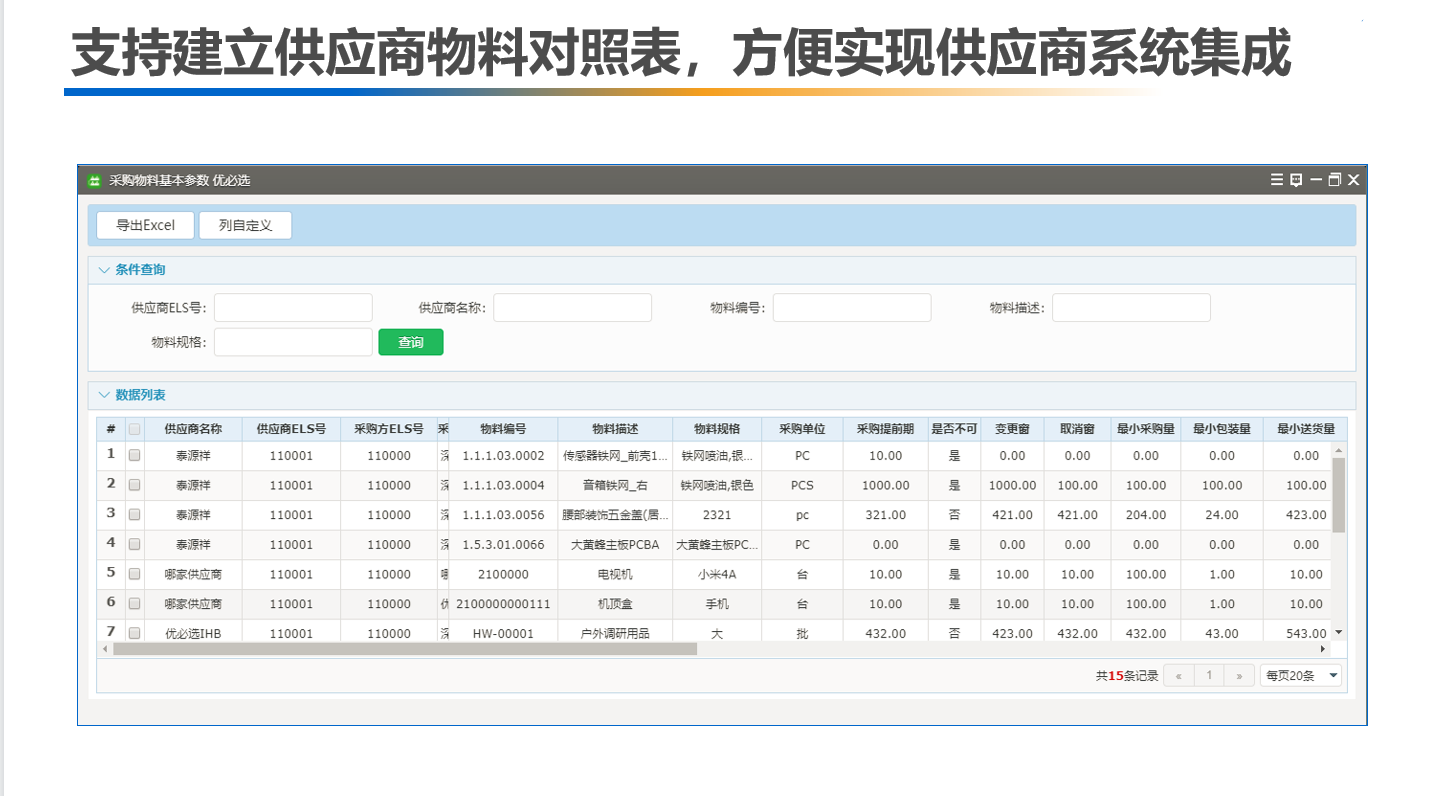
Task: Click the vertical scrollbar down arrow
Action: click(1339, 633)
